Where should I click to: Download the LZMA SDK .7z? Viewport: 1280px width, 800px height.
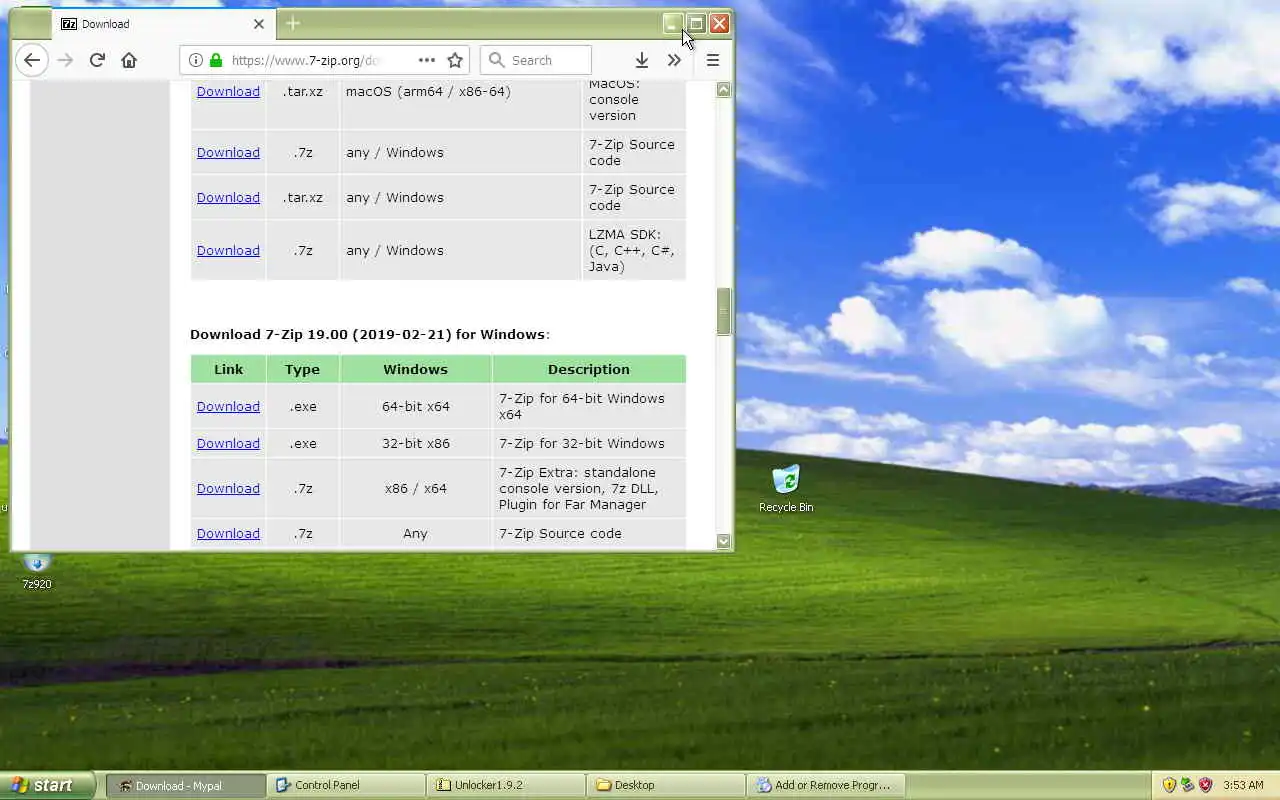[x=228, y=250]
